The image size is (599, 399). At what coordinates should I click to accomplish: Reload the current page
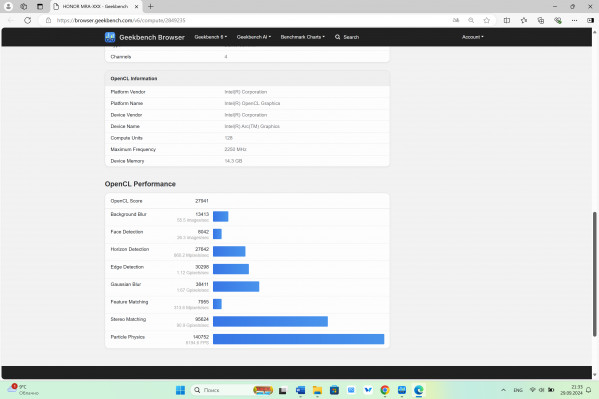click(x=28, y=20)
